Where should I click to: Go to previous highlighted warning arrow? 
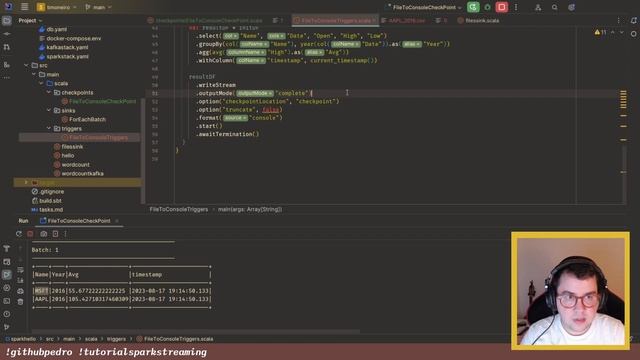tap(613, 32)
